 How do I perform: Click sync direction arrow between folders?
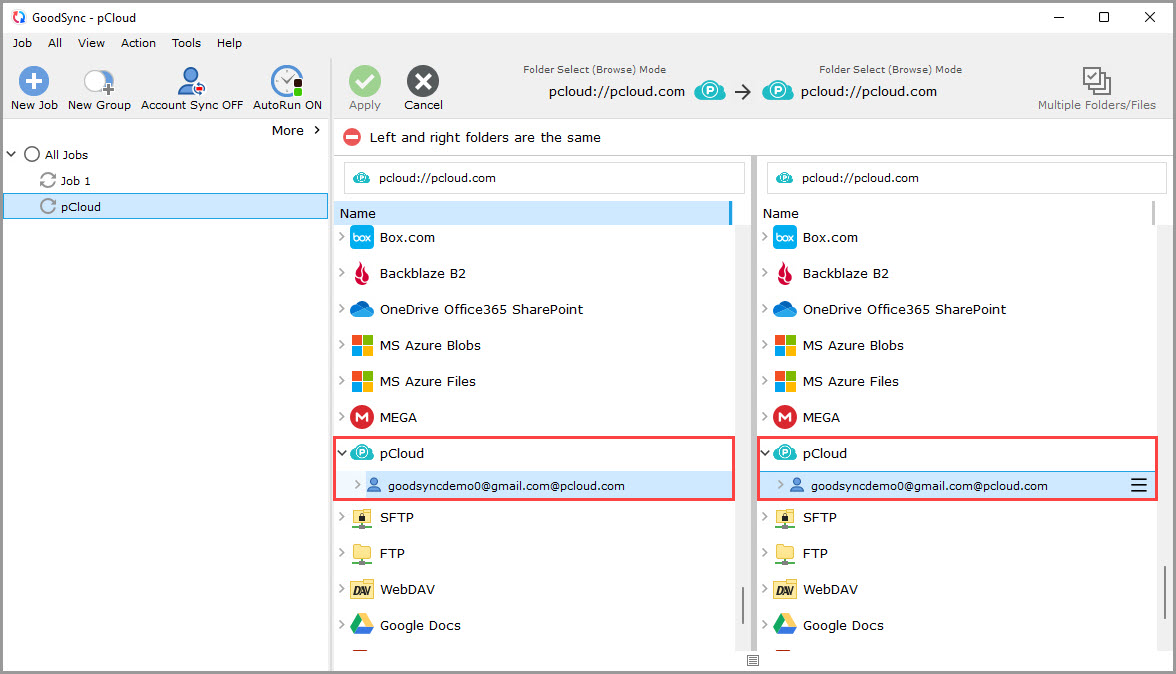point(742,91)
